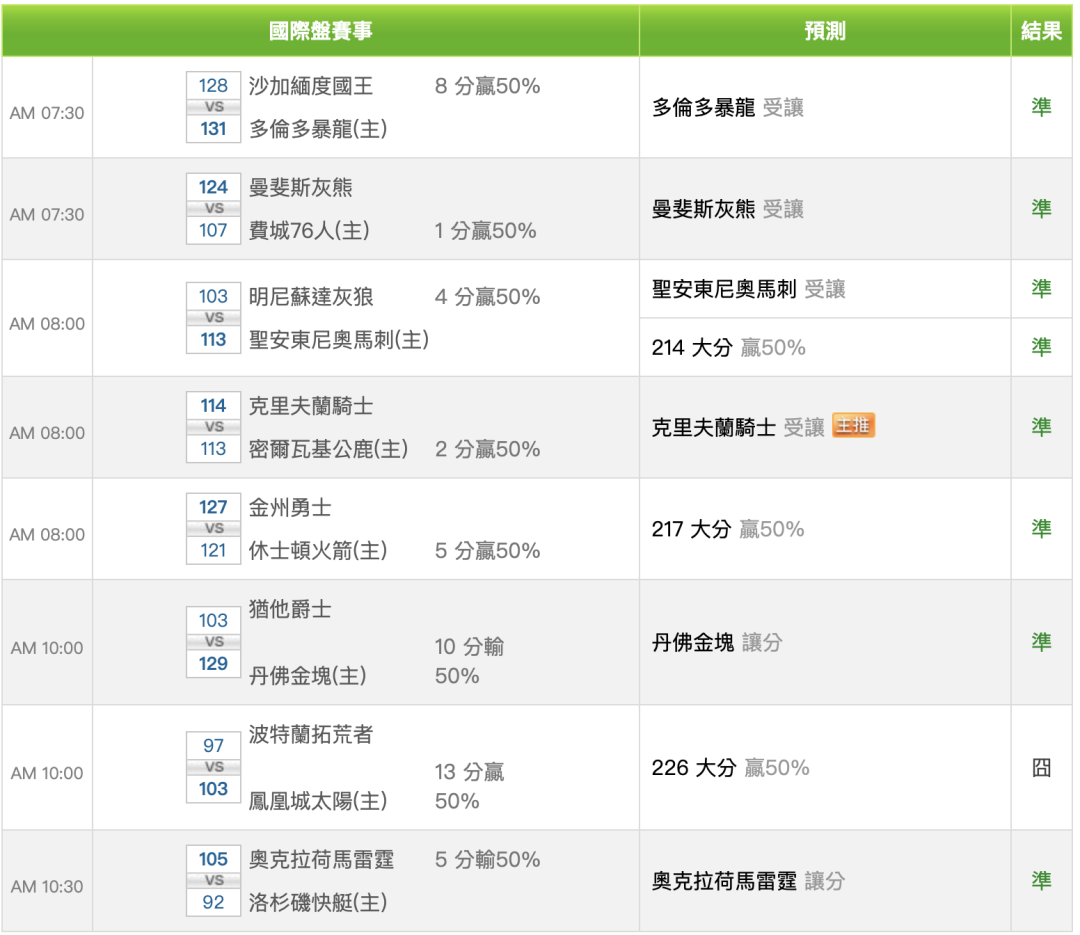Click prediction 丹佛金塊 讓分

point(717,643)
